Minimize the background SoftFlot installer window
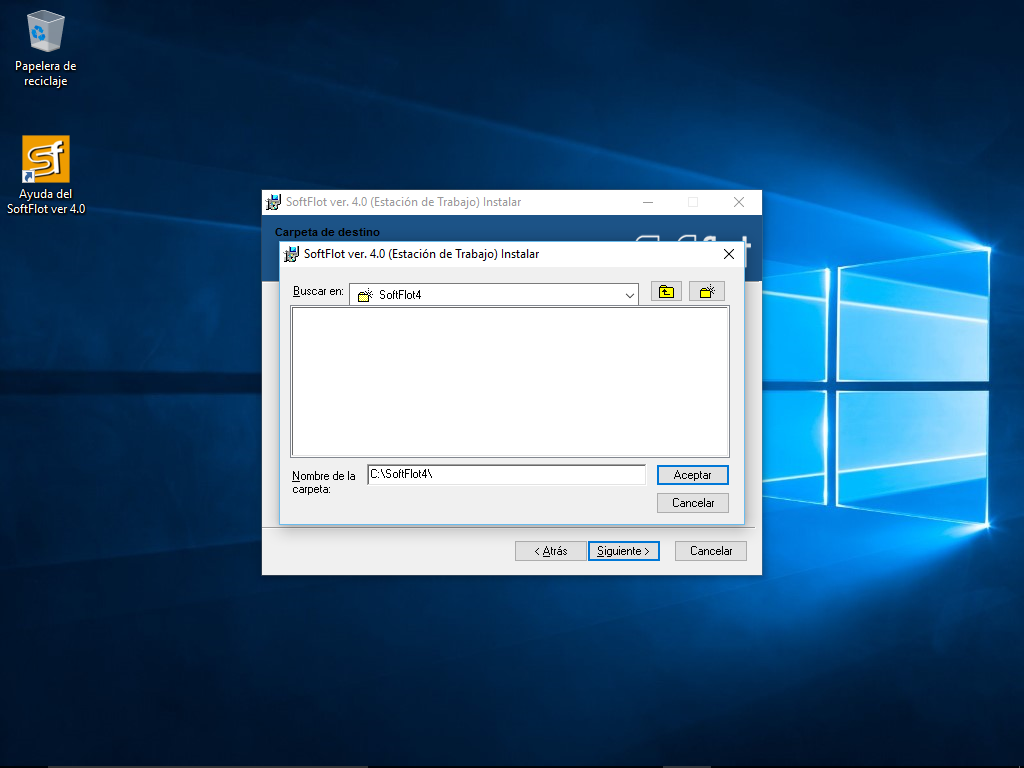This screenshot has height=768, width=1024. (x=647, y=202)
